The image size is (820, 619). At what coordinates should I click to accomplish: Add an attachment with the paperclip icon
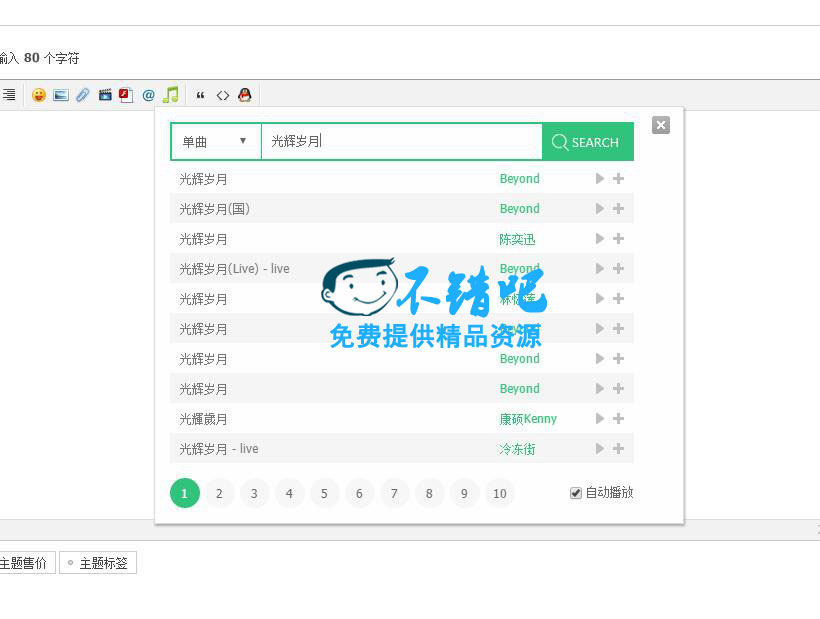tap(83, 95)
